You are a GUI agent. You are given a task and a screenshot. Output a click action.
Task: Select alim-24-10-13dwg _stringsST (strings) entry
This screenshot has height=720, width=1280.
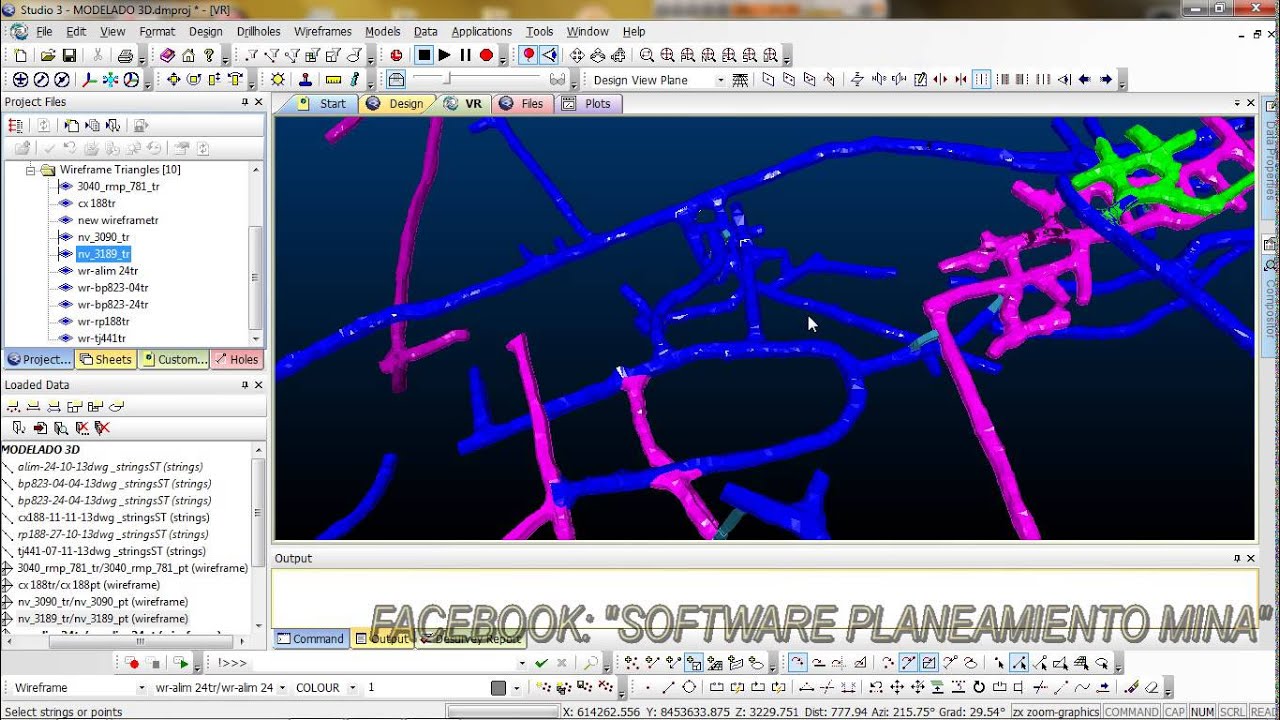[x=110, y=467]
